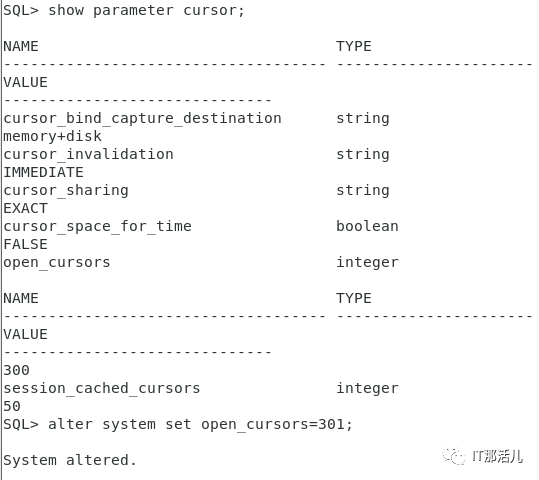Select the session_cached_cursors parameter name
Viewport: 539px width, 480px height.
[102, 389]
